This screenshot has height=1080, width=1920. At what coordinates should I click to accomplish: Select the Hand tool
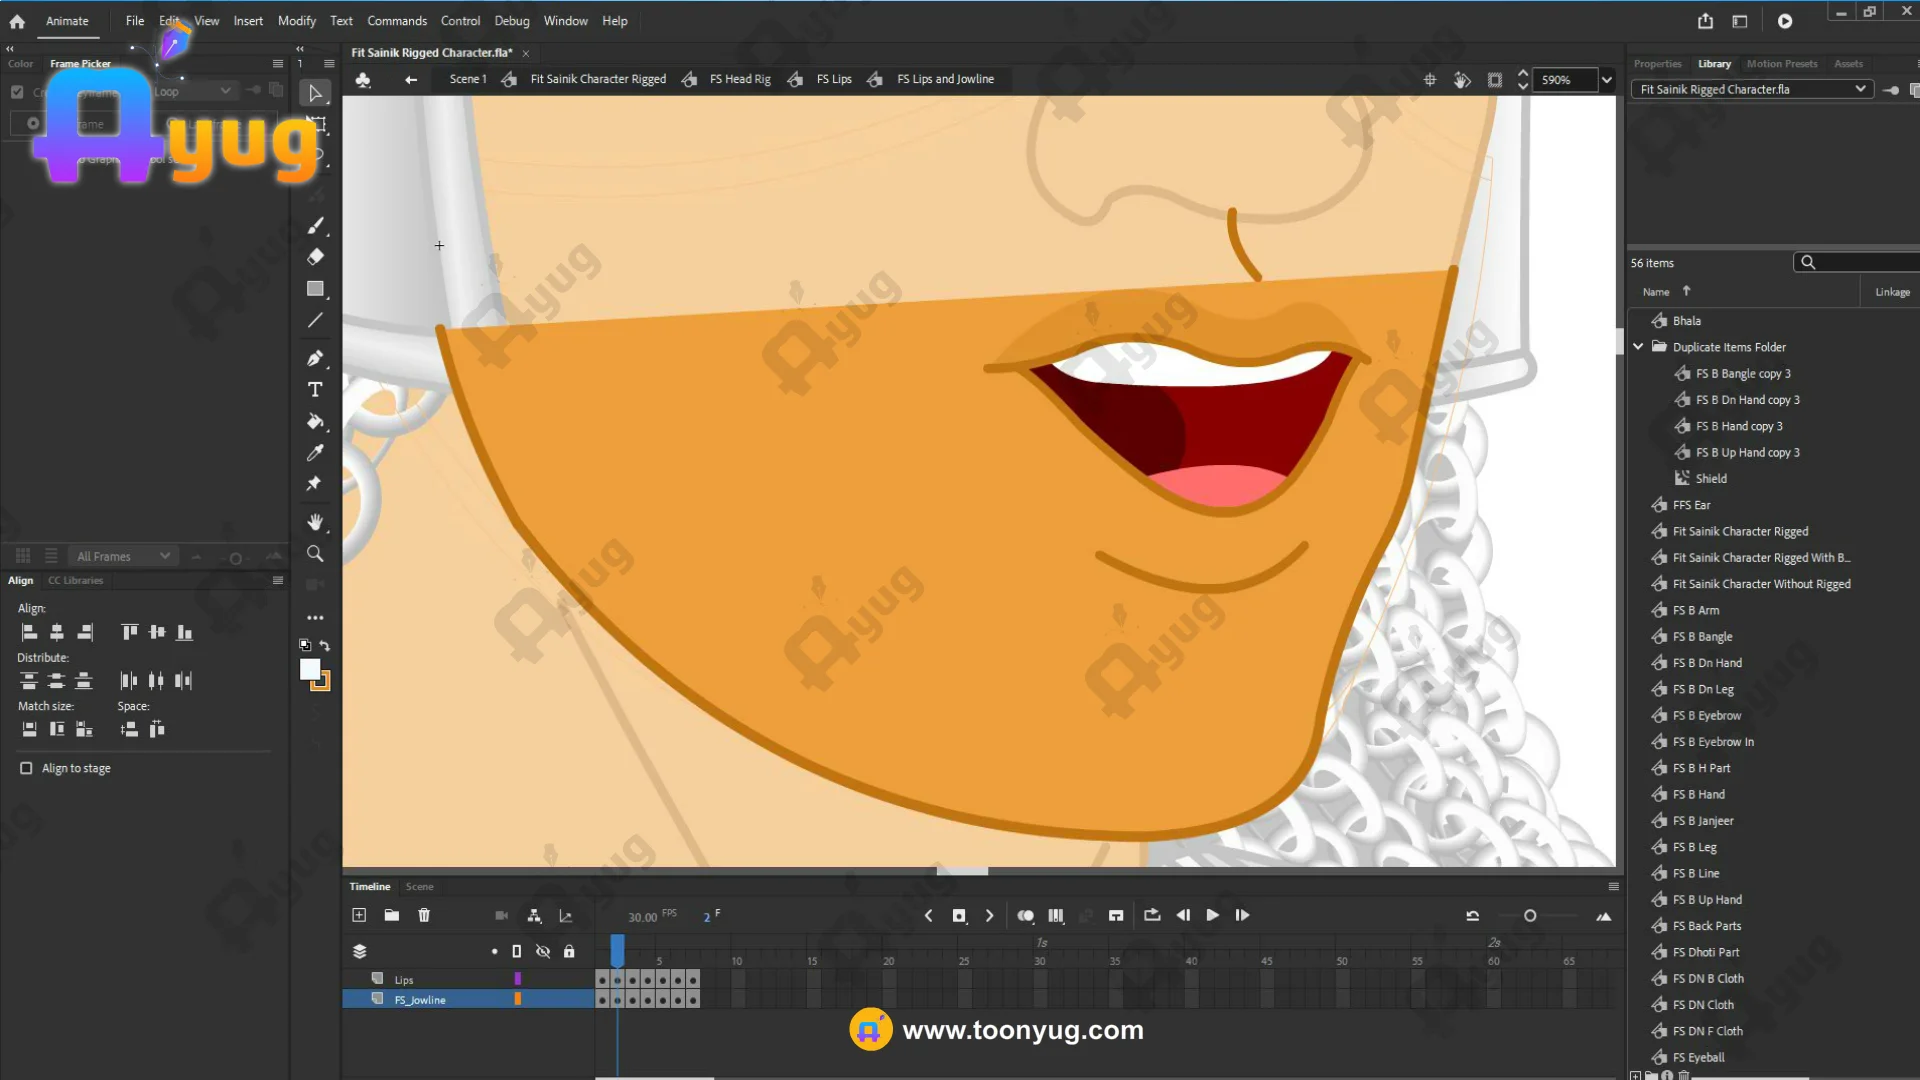315,522
